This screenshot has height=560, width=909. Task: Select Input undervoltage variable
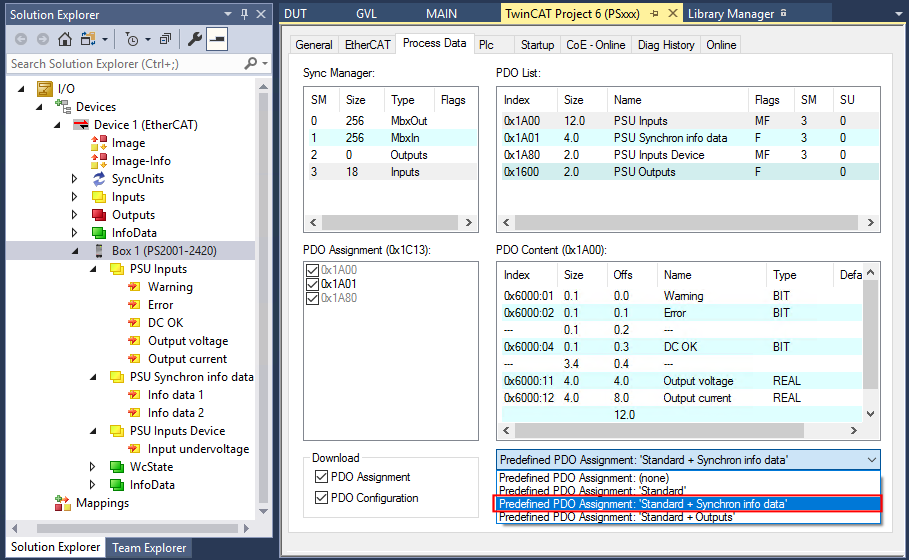[198, 449]
